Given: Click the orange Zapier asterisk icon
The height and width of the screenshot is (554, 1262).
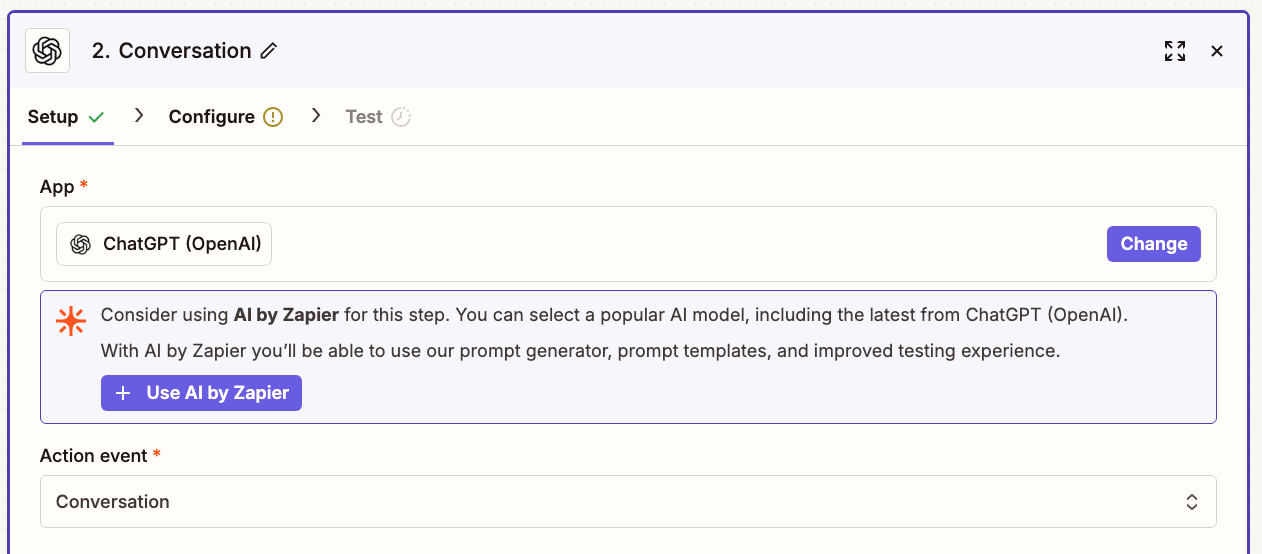Looking at the screenshot, I should 71,321.
